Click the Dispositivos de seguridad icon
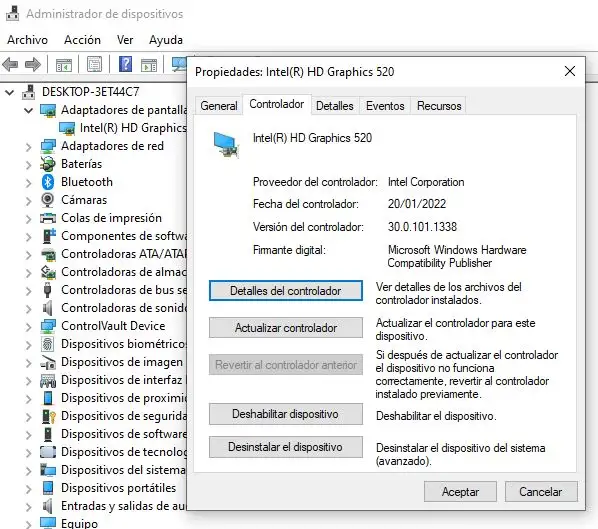This screenshot has height=529, width=598. (x=48, y=416)
